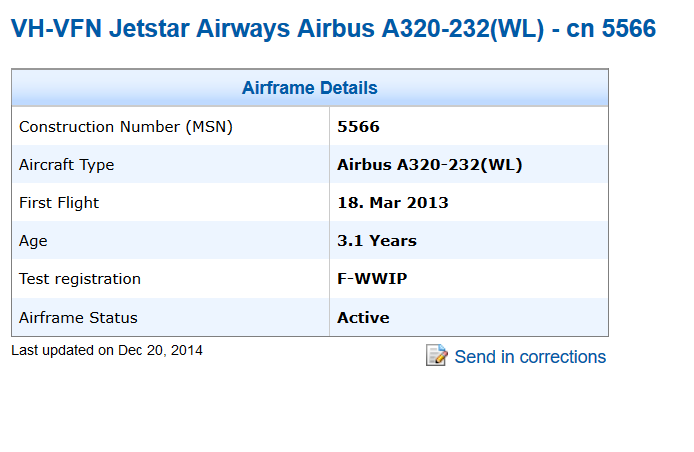694x452 pixels.
Task: Click the Last updated on Dec 20, 2014 text
Action: (x=107, y=350)
